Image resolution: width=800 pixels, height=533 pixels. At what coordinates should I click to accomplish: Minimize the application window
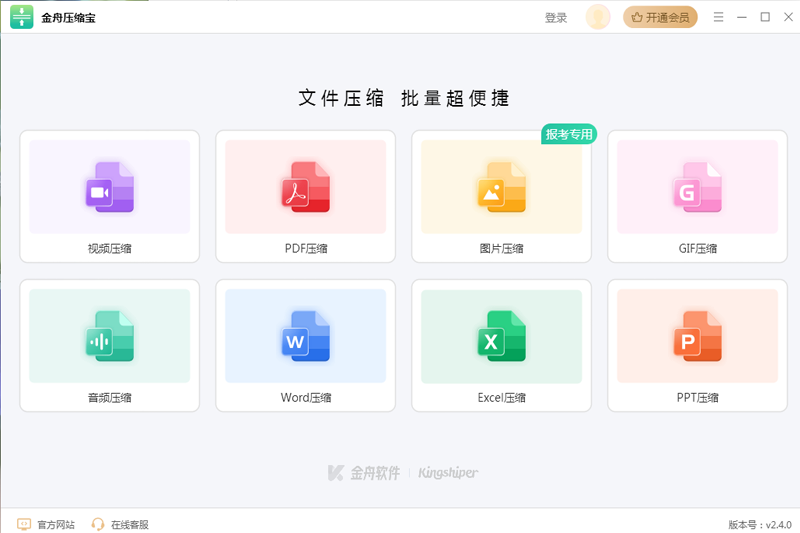click(x=742, y=17)
